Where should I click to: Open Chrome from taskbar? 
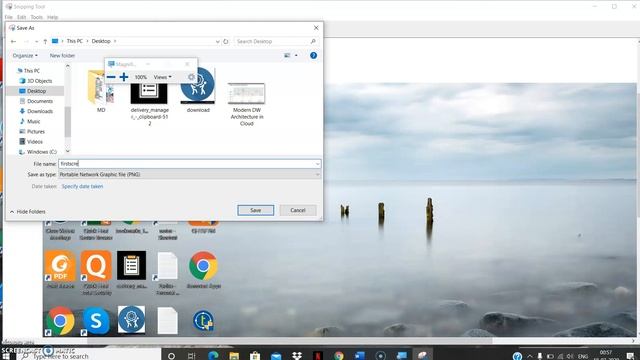[338, 356]
